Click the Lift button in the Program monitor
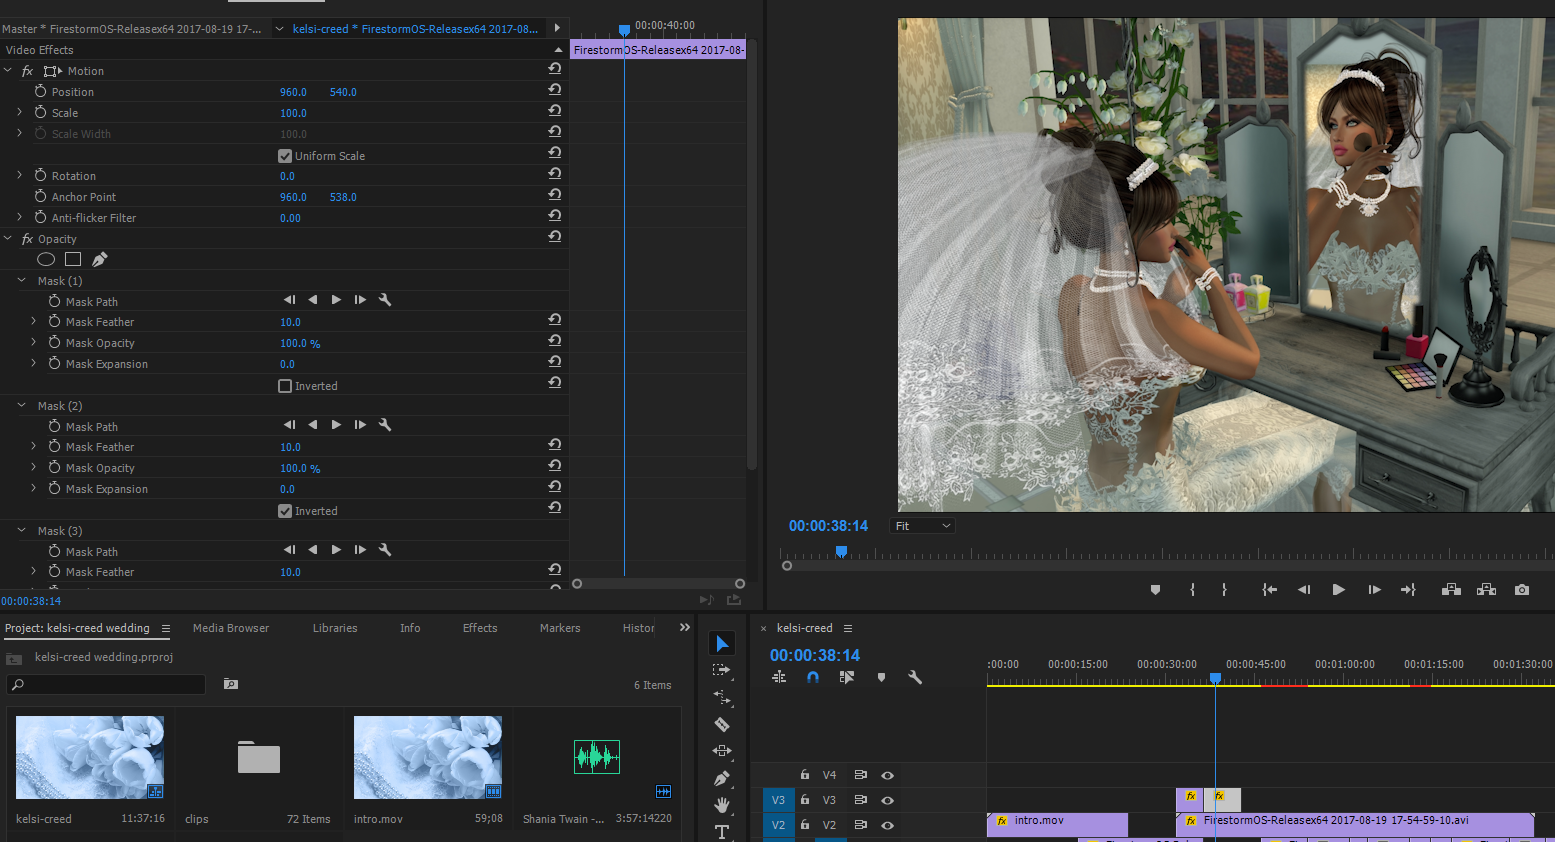 pyautogui.click(x=1451, y=590)
